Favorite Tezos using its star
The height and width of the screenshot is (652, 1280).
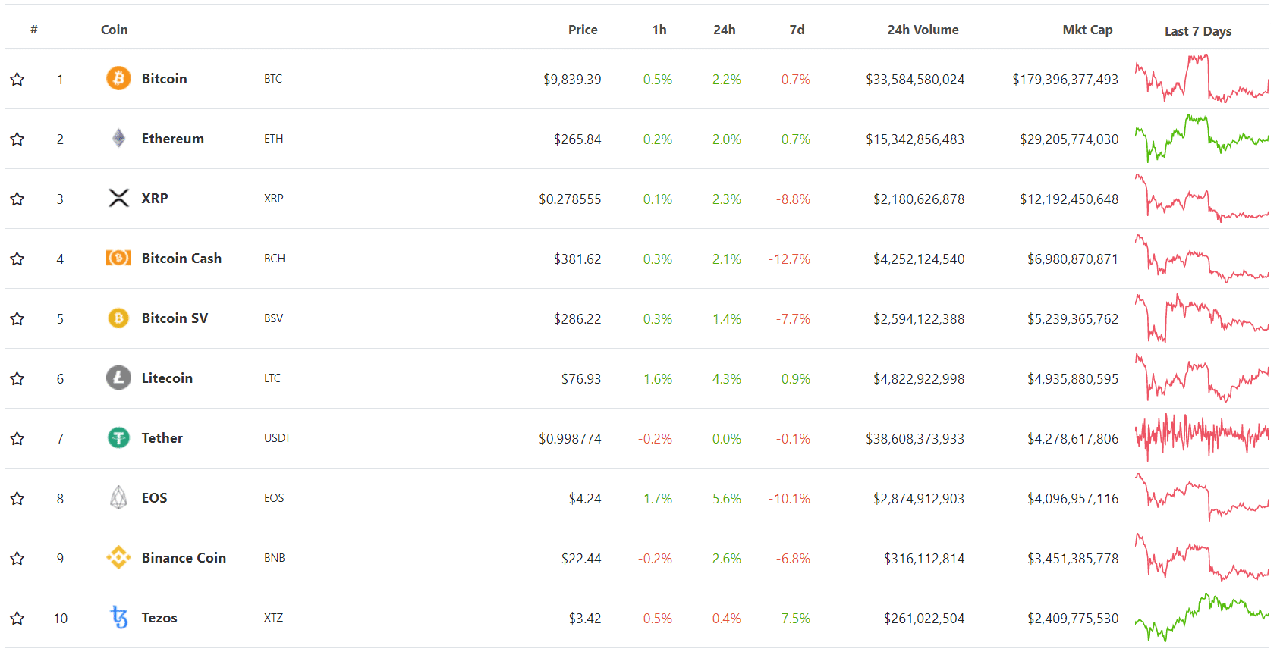[x=17, y=619]
